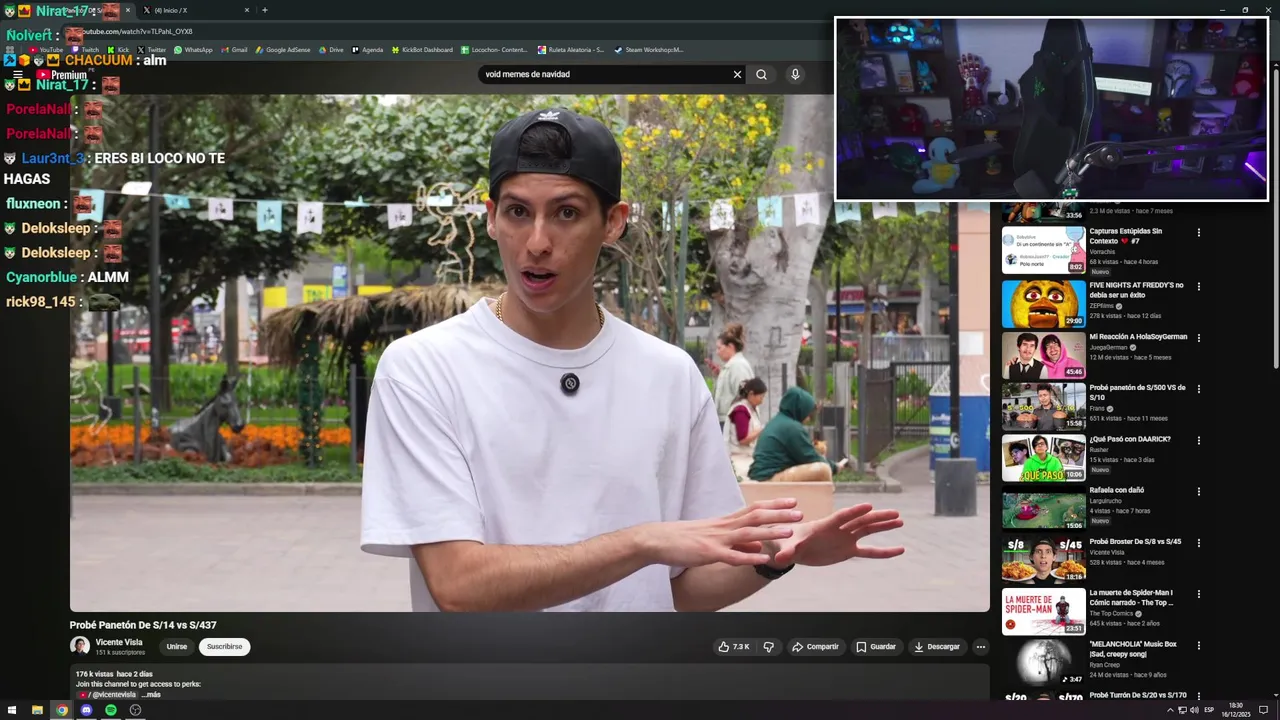
Task: Open the Kick bookmark
Action: 118,50
